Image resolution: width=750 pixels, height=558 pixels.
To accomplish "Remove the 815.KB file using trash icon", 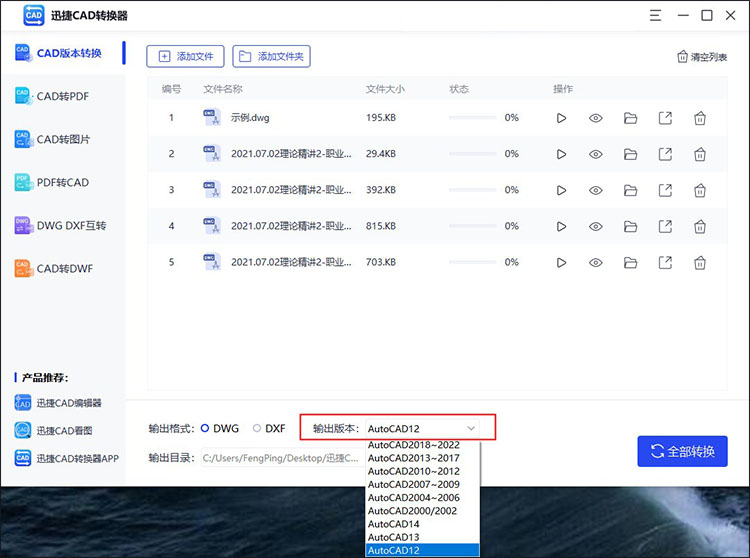I will (x=700, y=226).
